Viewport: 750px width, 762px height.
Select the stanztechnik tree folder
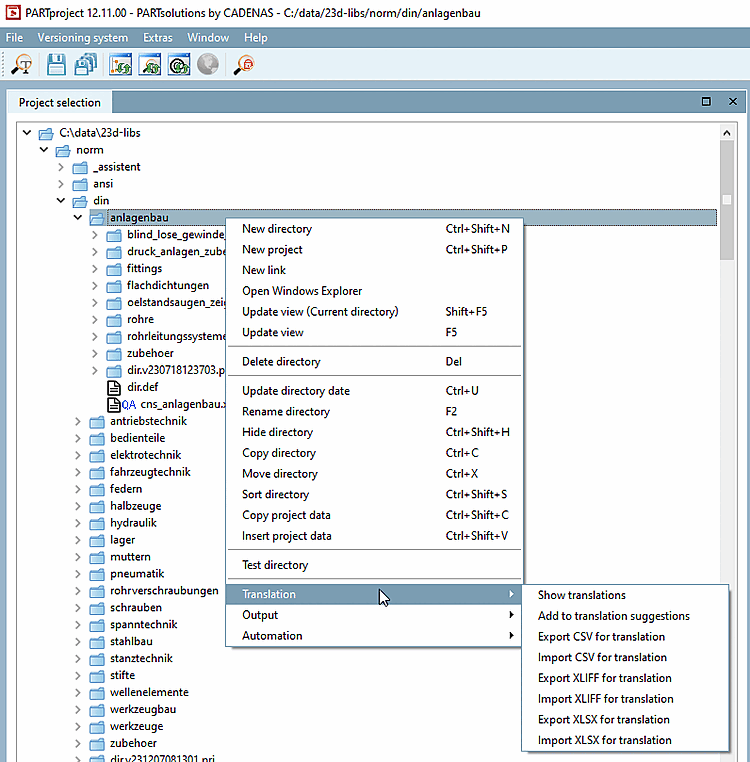[x=141, y=658]
